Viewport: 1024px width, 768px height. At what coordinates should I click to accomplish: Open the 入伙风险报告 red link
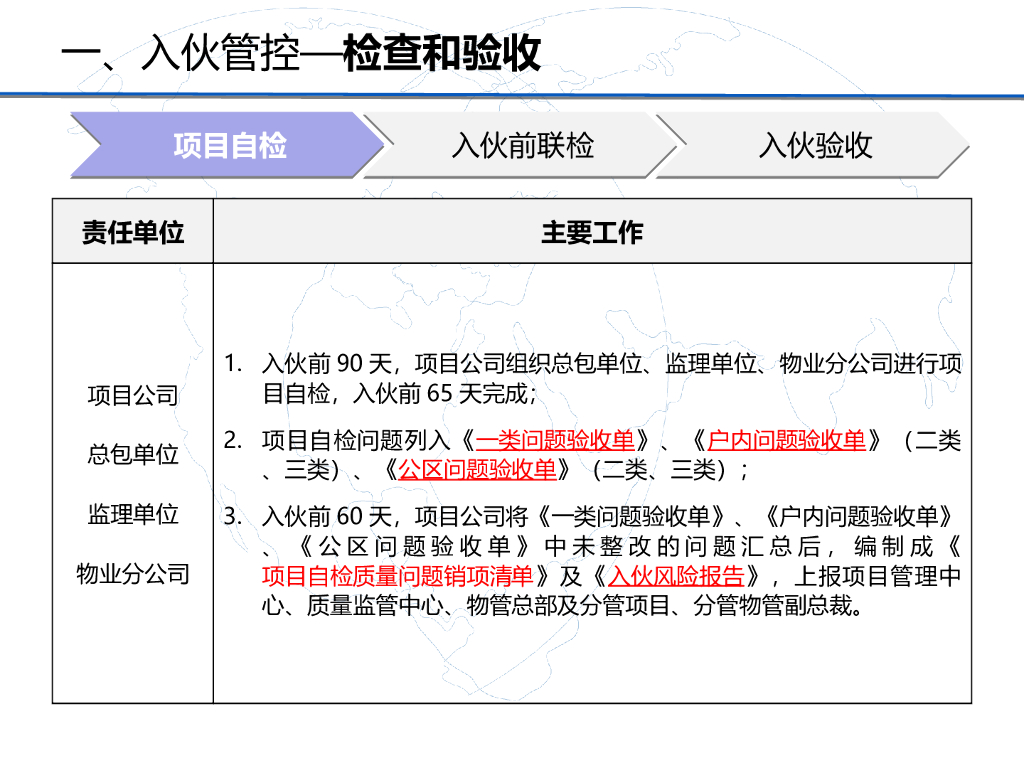676,576
